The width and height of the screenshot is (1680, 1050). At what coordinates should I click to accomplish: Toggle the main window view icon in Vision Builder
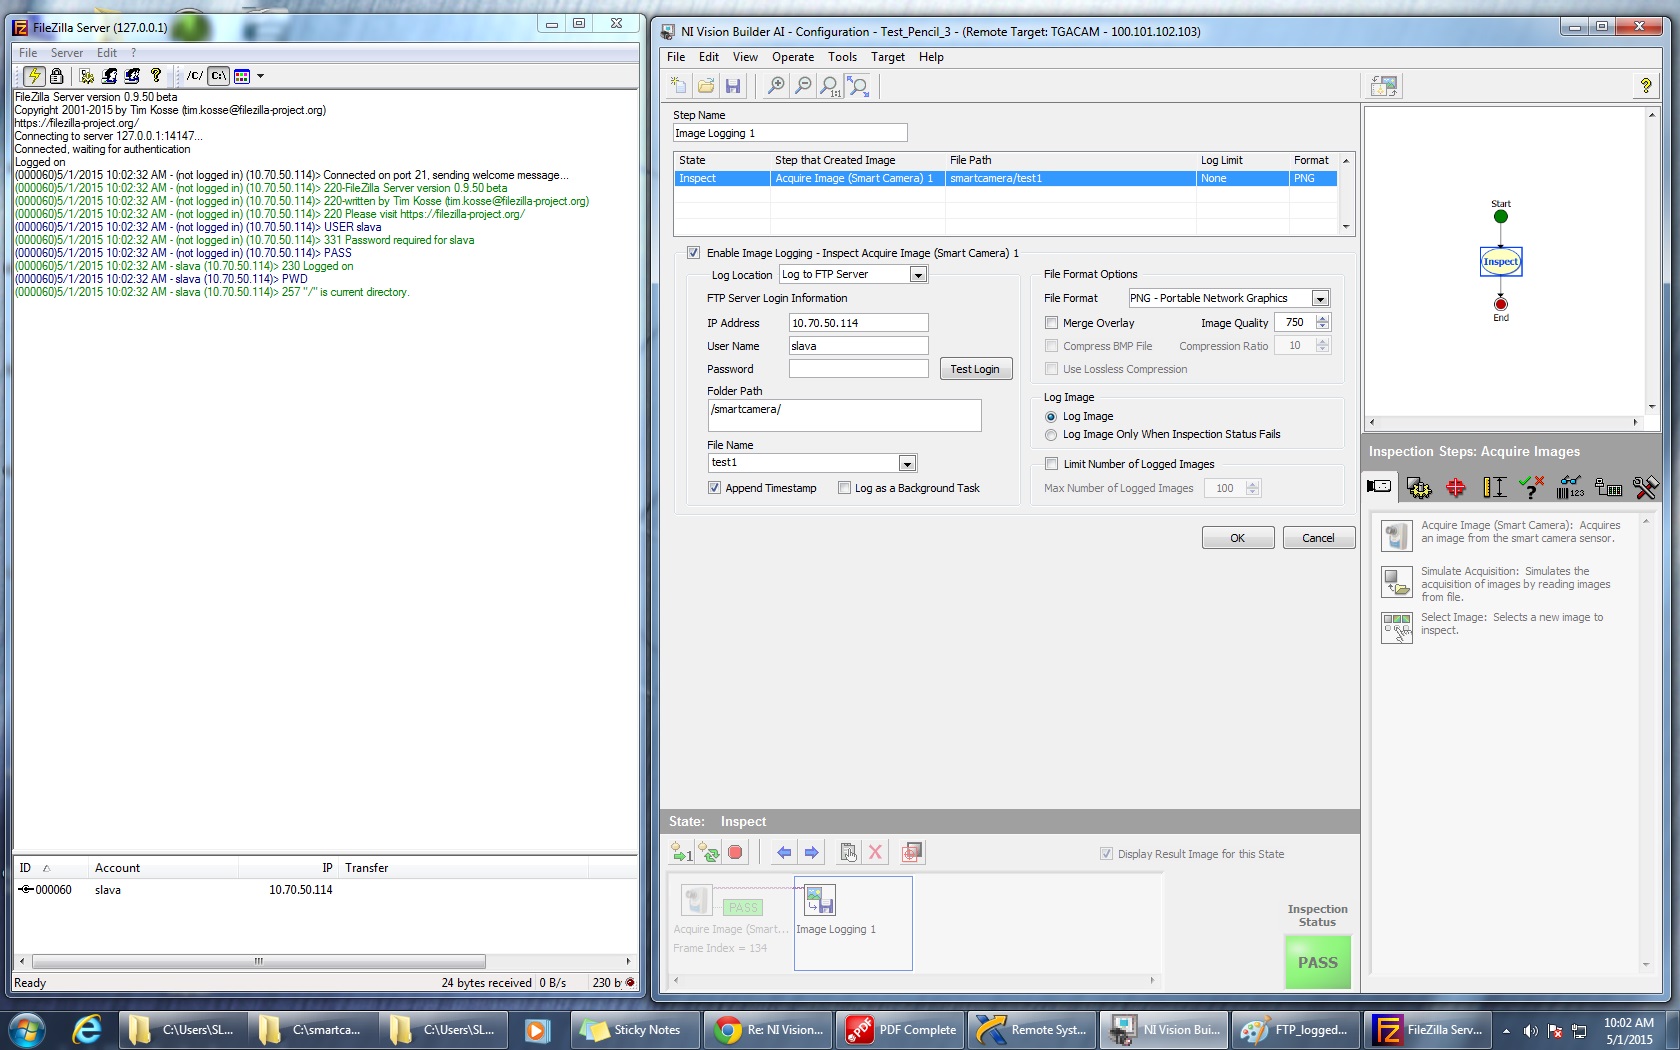[x=1385, y=86]
